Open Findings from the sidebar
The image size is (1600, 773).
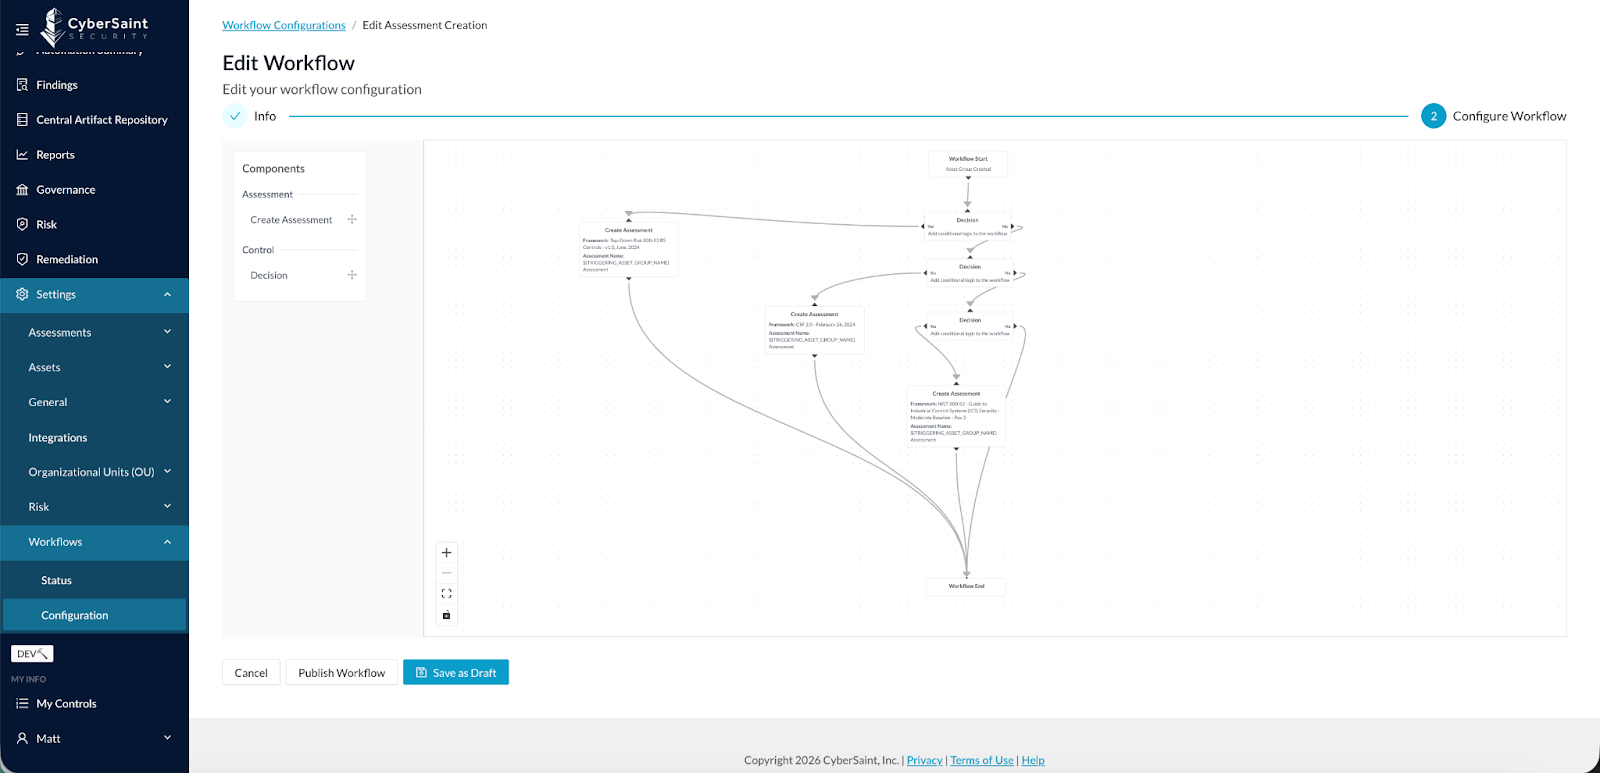(57, 85)
